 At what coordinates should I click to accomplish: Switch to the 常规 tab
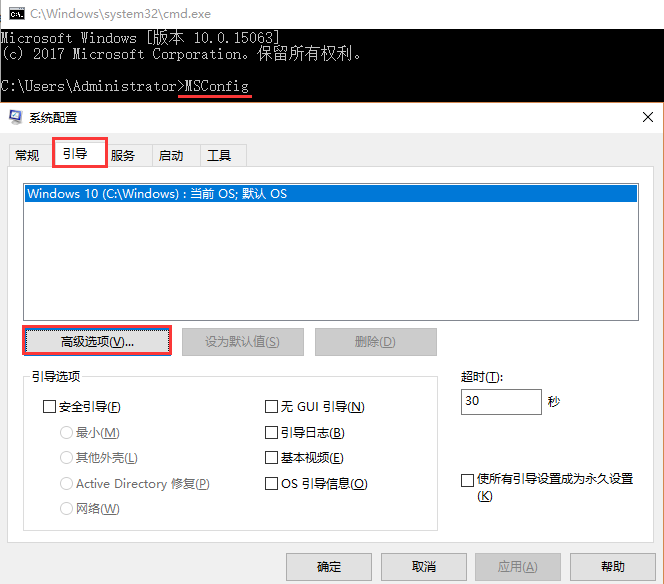[x=27, y=155]
